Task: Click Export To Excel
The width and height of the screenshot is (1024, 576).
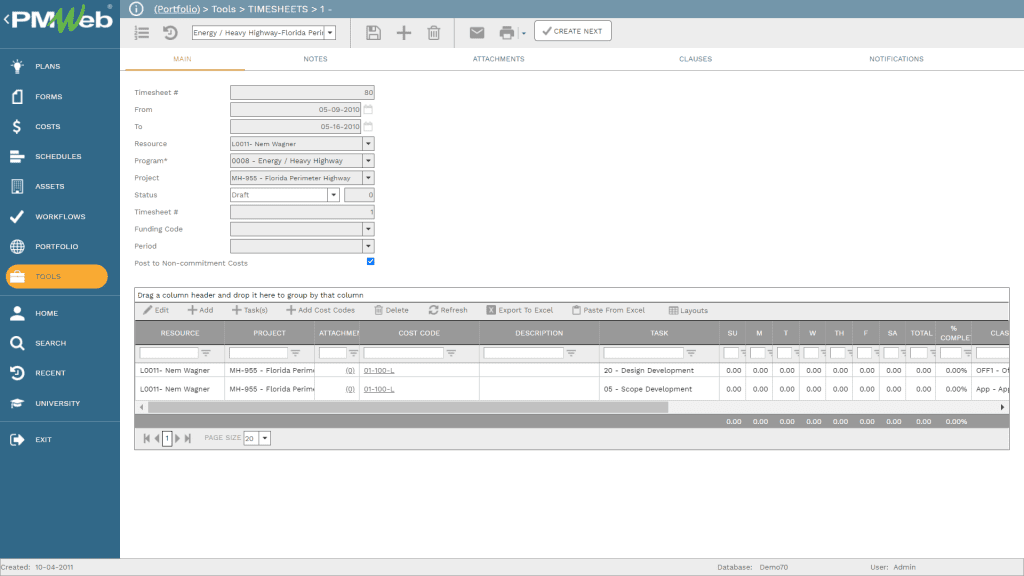Action: tap(519, 310)
